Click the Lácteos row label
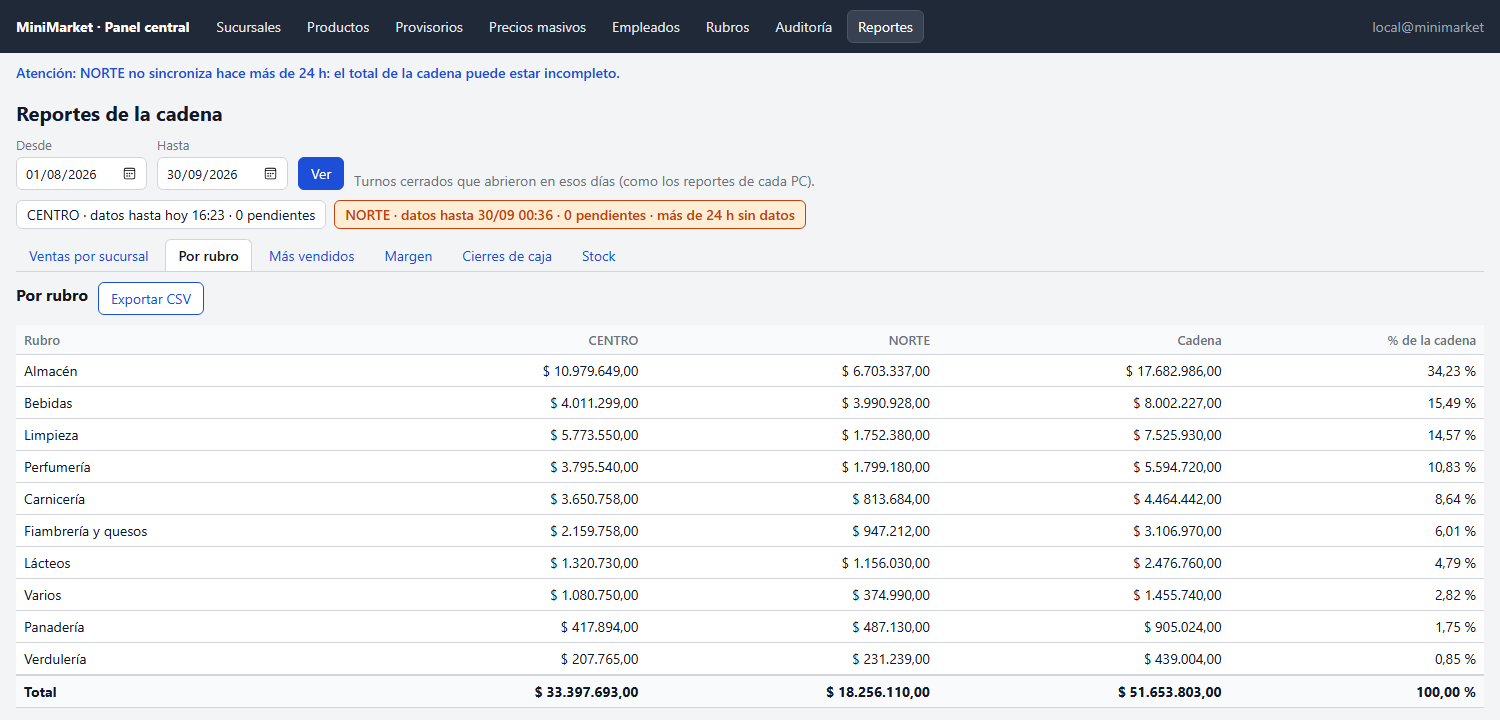The image size is (1500, 720). [x=48, y=563]
